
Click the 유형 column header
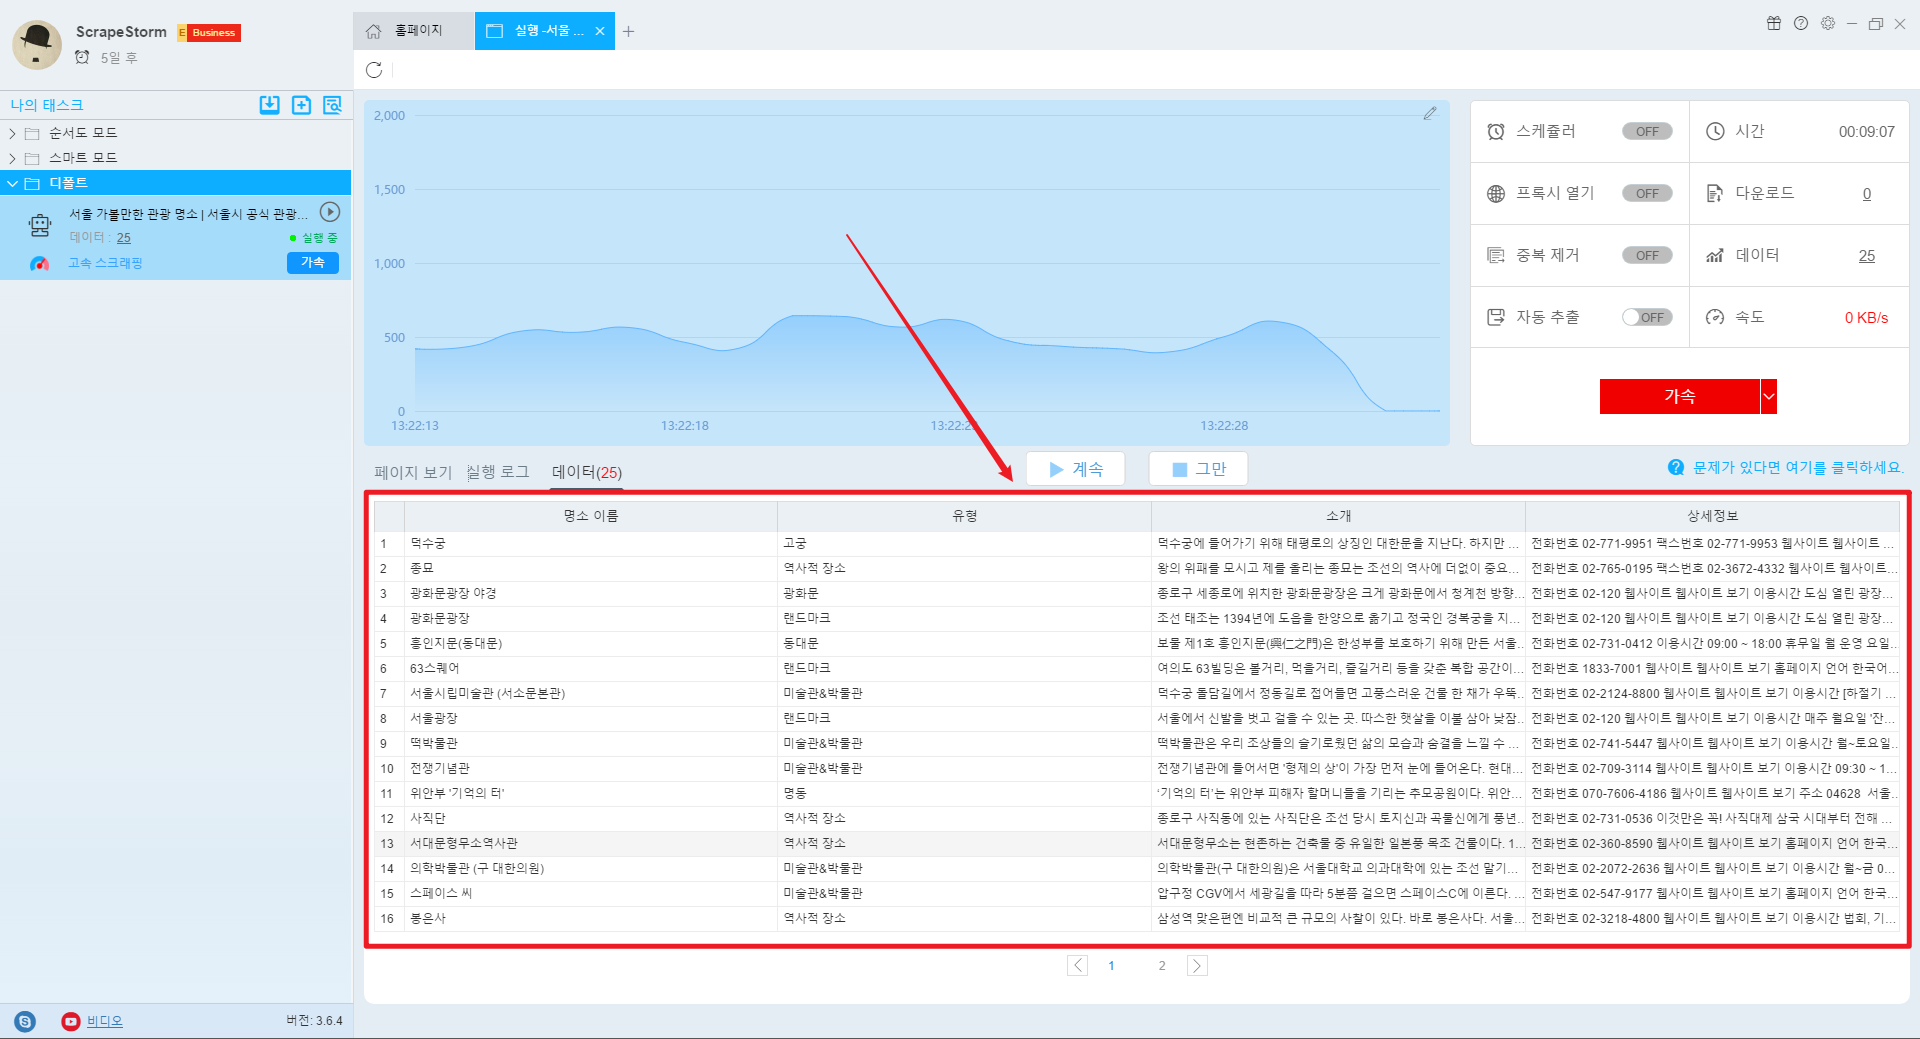coord(965,516)
